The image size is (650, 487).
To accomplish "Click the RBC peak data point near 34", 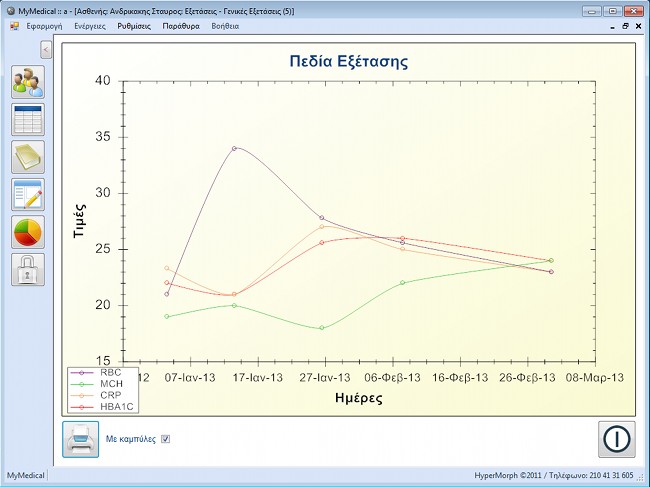I will click(234, 148).
